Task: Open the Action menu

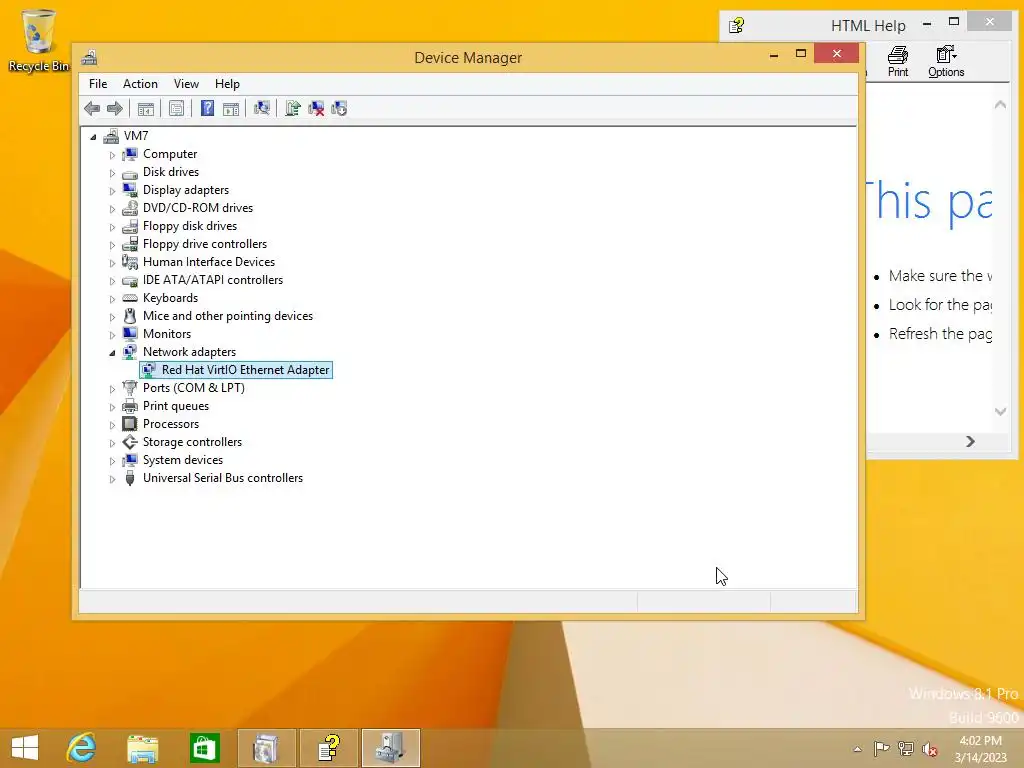Action: [140, 84]
